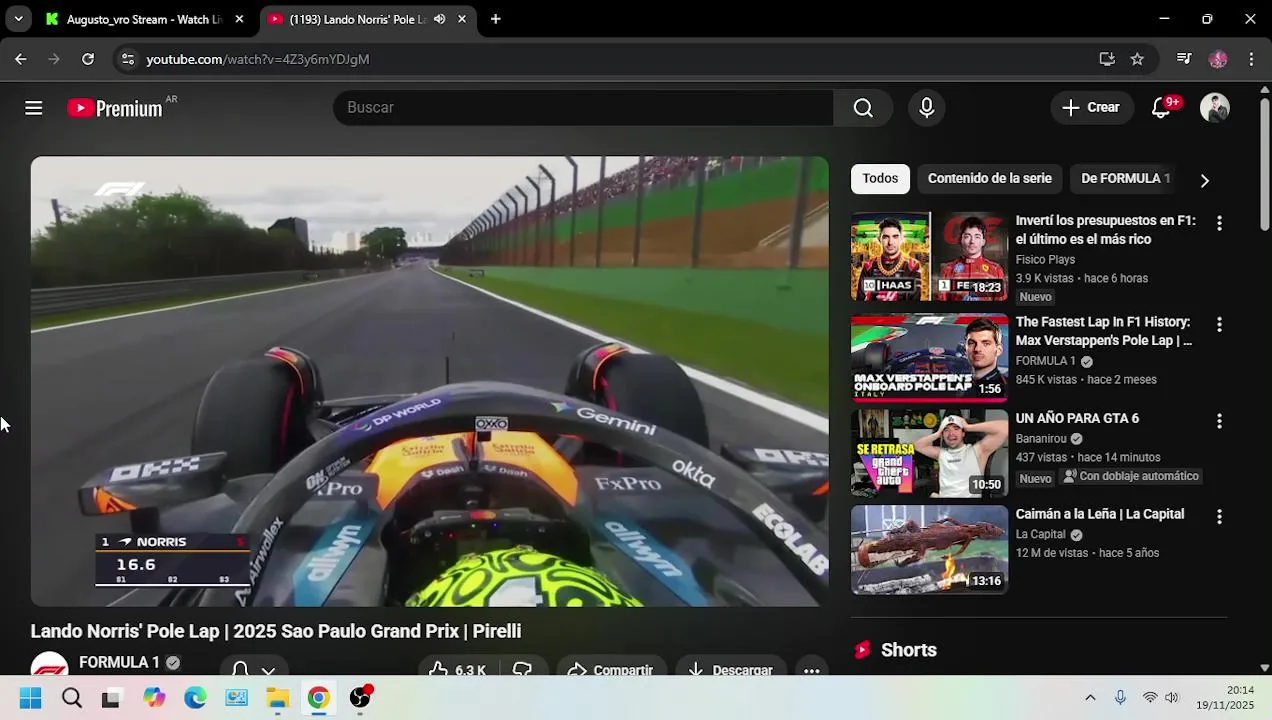1272x720 pixels.
Task: Start voice search with microphone icon
Action: tap(927, 108)
